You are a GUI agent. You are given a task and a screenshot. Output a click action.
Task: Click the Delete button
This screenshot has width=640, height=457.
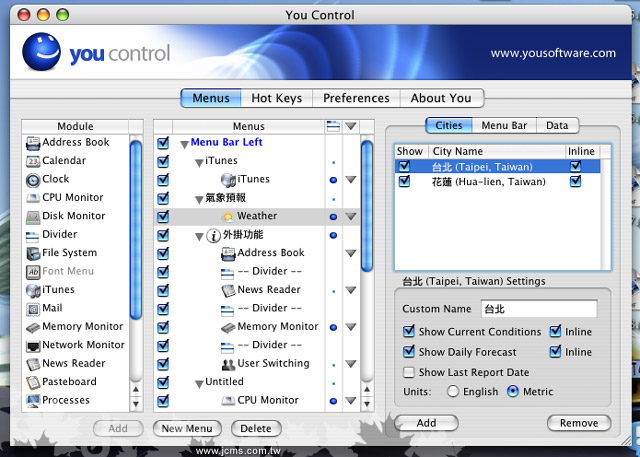click(256, 428)
